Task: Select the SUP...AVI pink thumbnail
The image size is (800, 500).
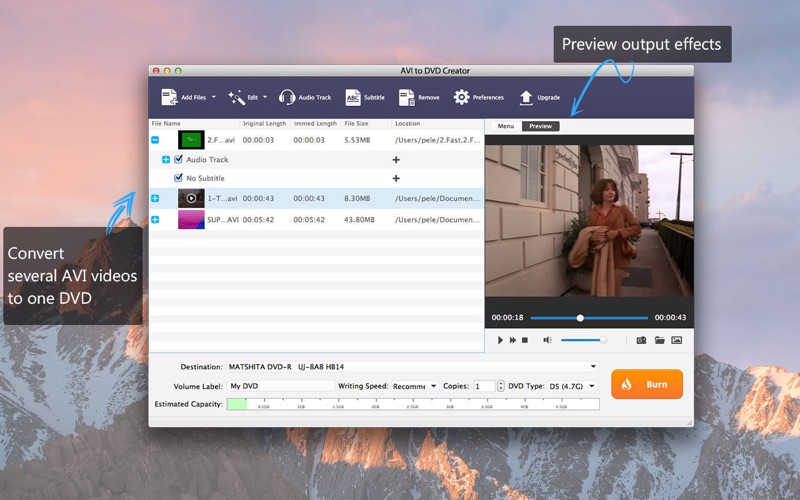Action: pyautogui.click(x=191, y=219)
